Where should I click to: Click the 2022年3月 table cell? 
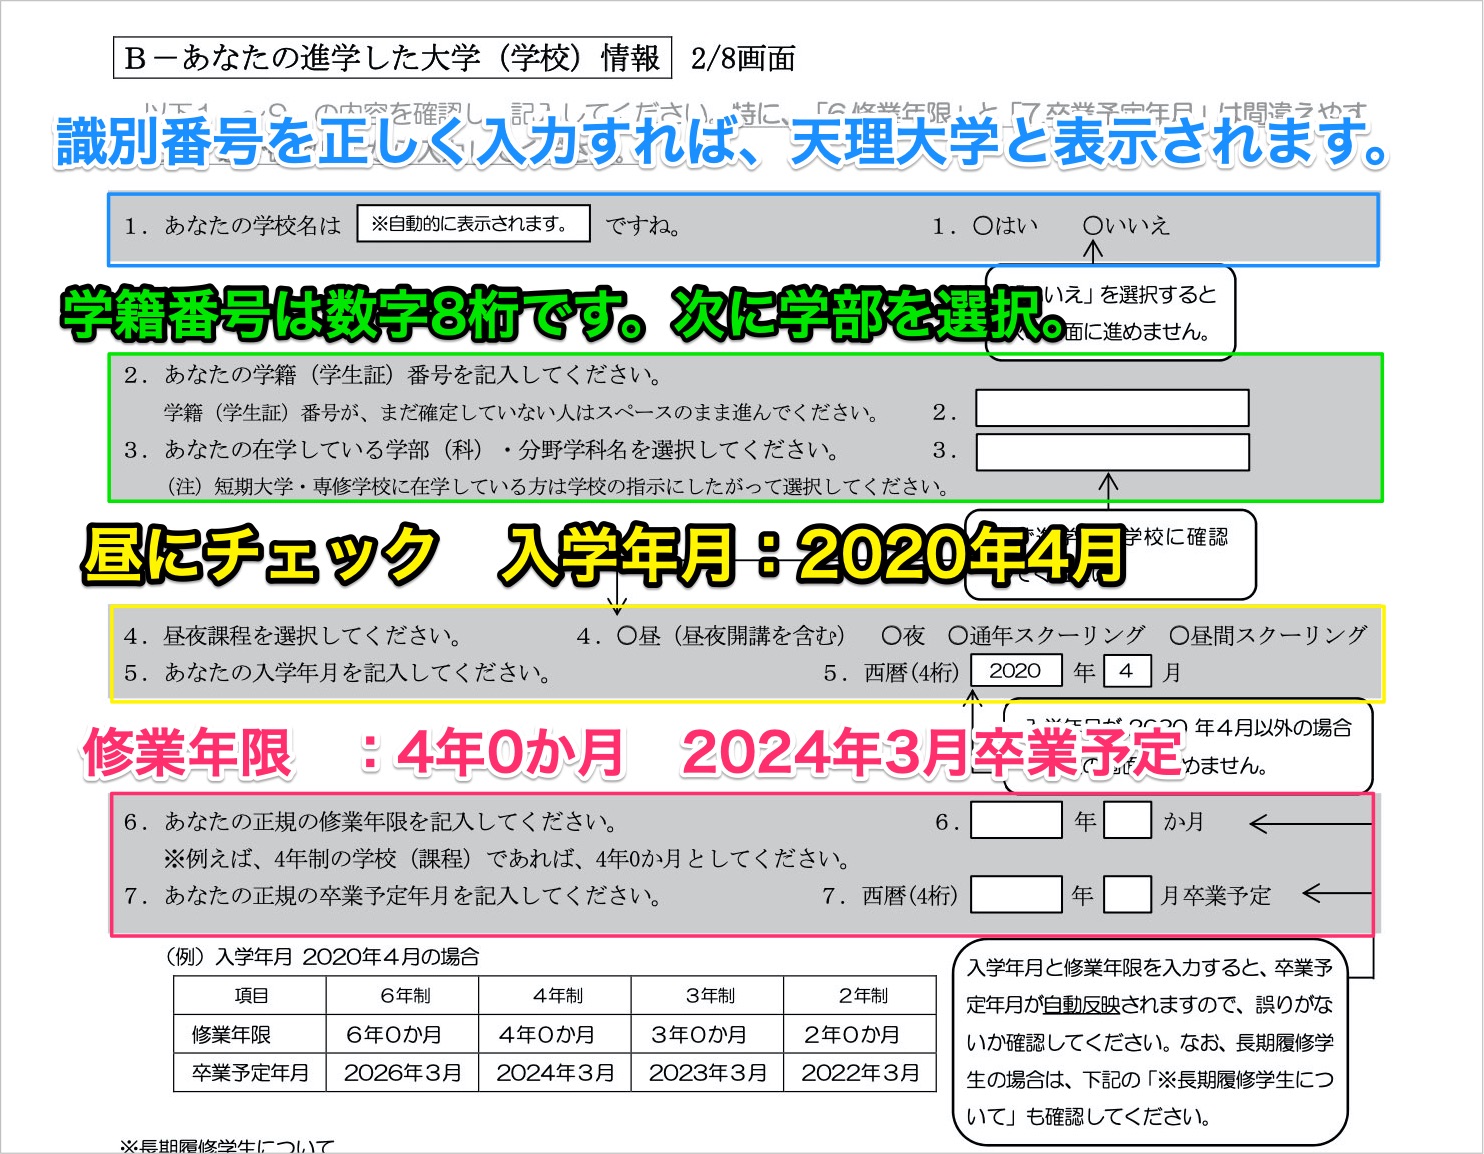860,1072
